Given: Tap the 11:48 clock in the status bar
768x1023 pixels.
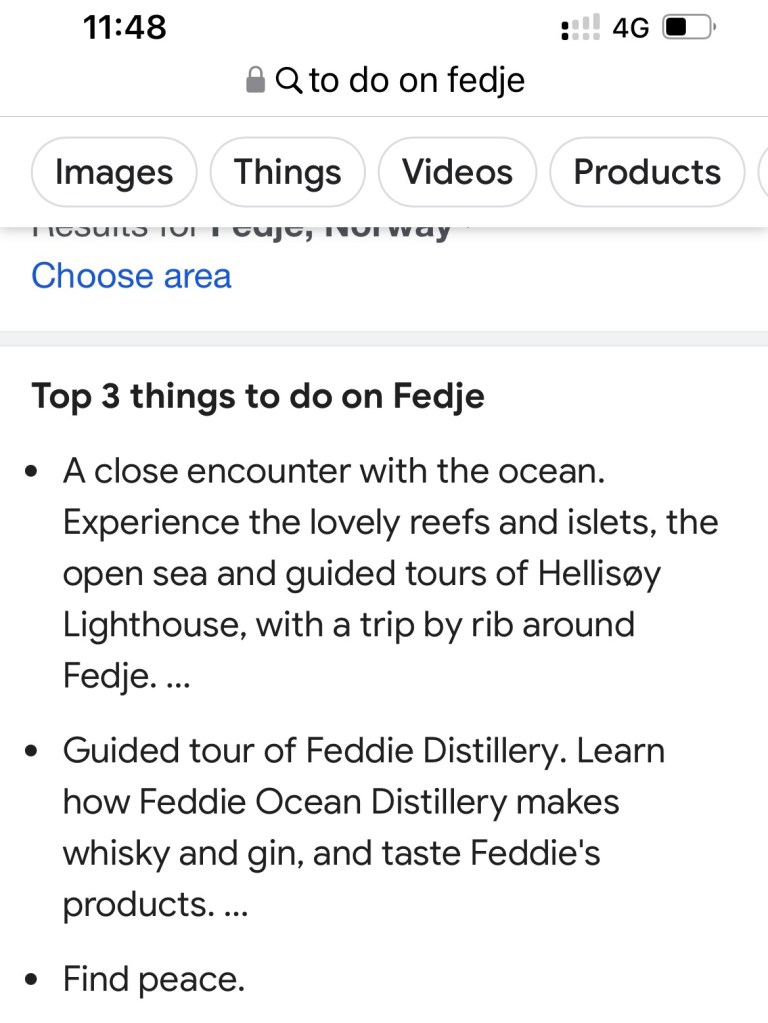Looking at the screenshot, I should (x=124, y=27).
